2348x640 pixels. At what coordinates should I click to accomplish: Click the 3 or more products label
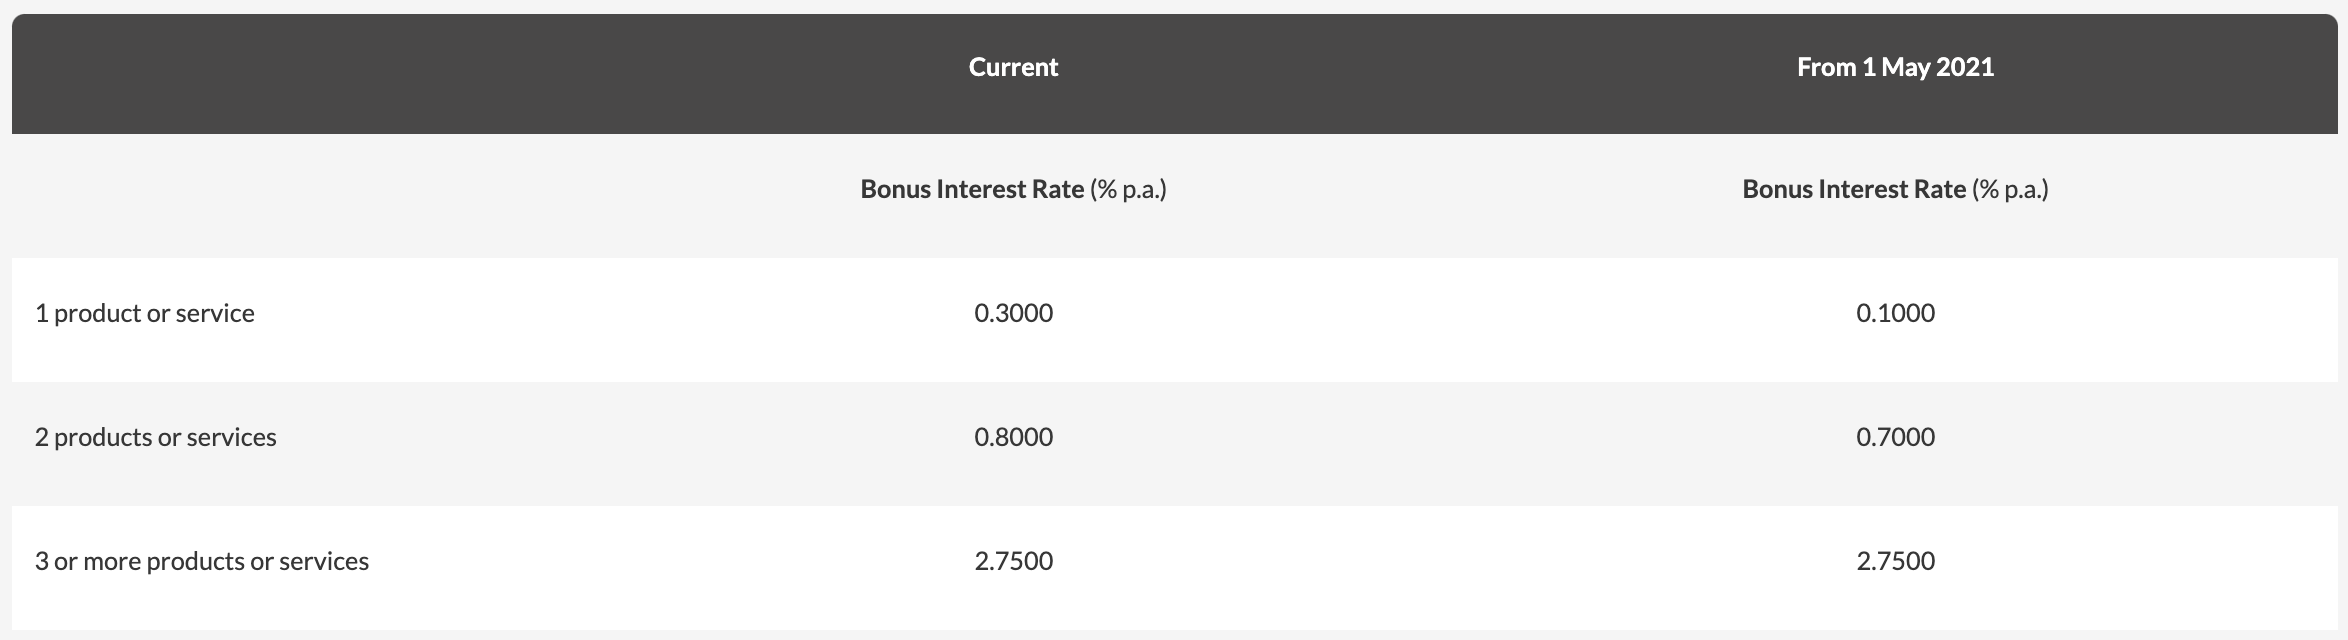tap(202, 561)
